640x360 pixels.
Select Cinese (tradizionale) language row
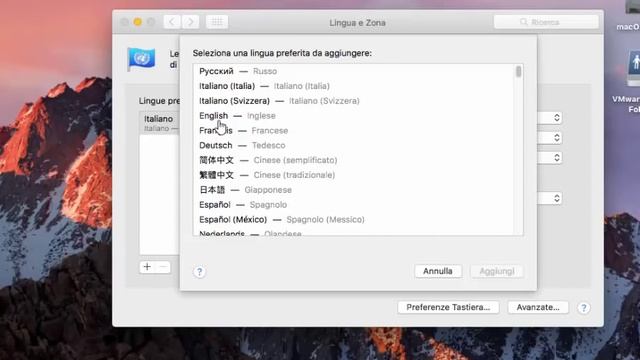353,175
